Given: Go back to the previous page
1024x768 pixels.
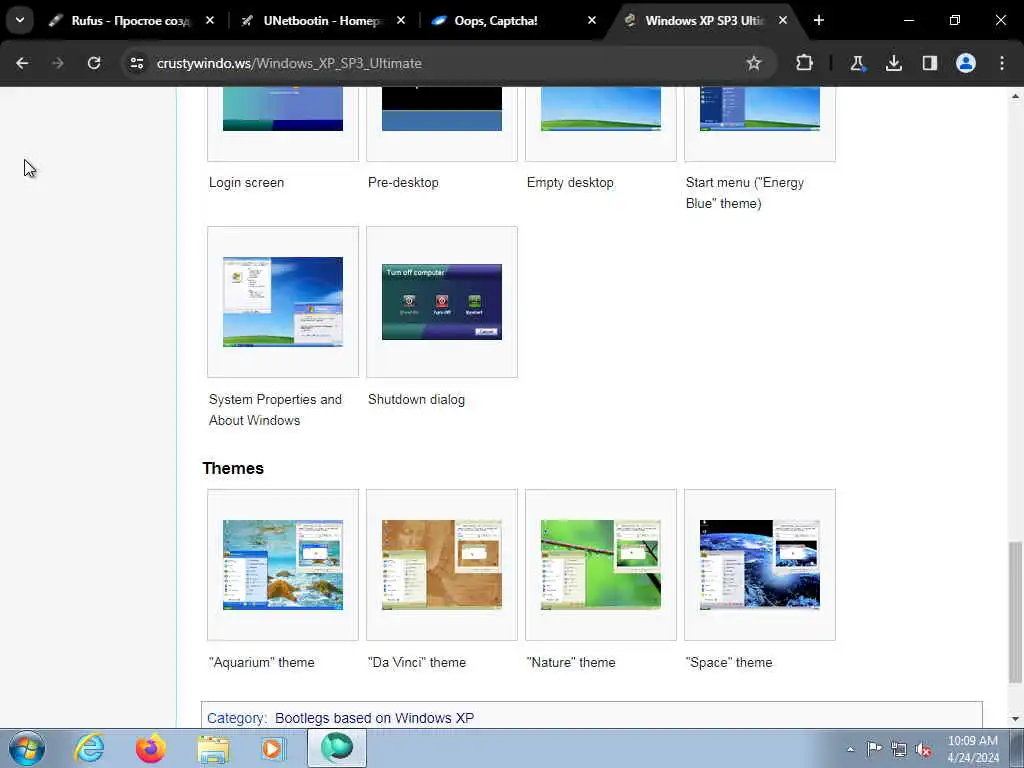Looking at the screenshot, I should tap(22, 63).
